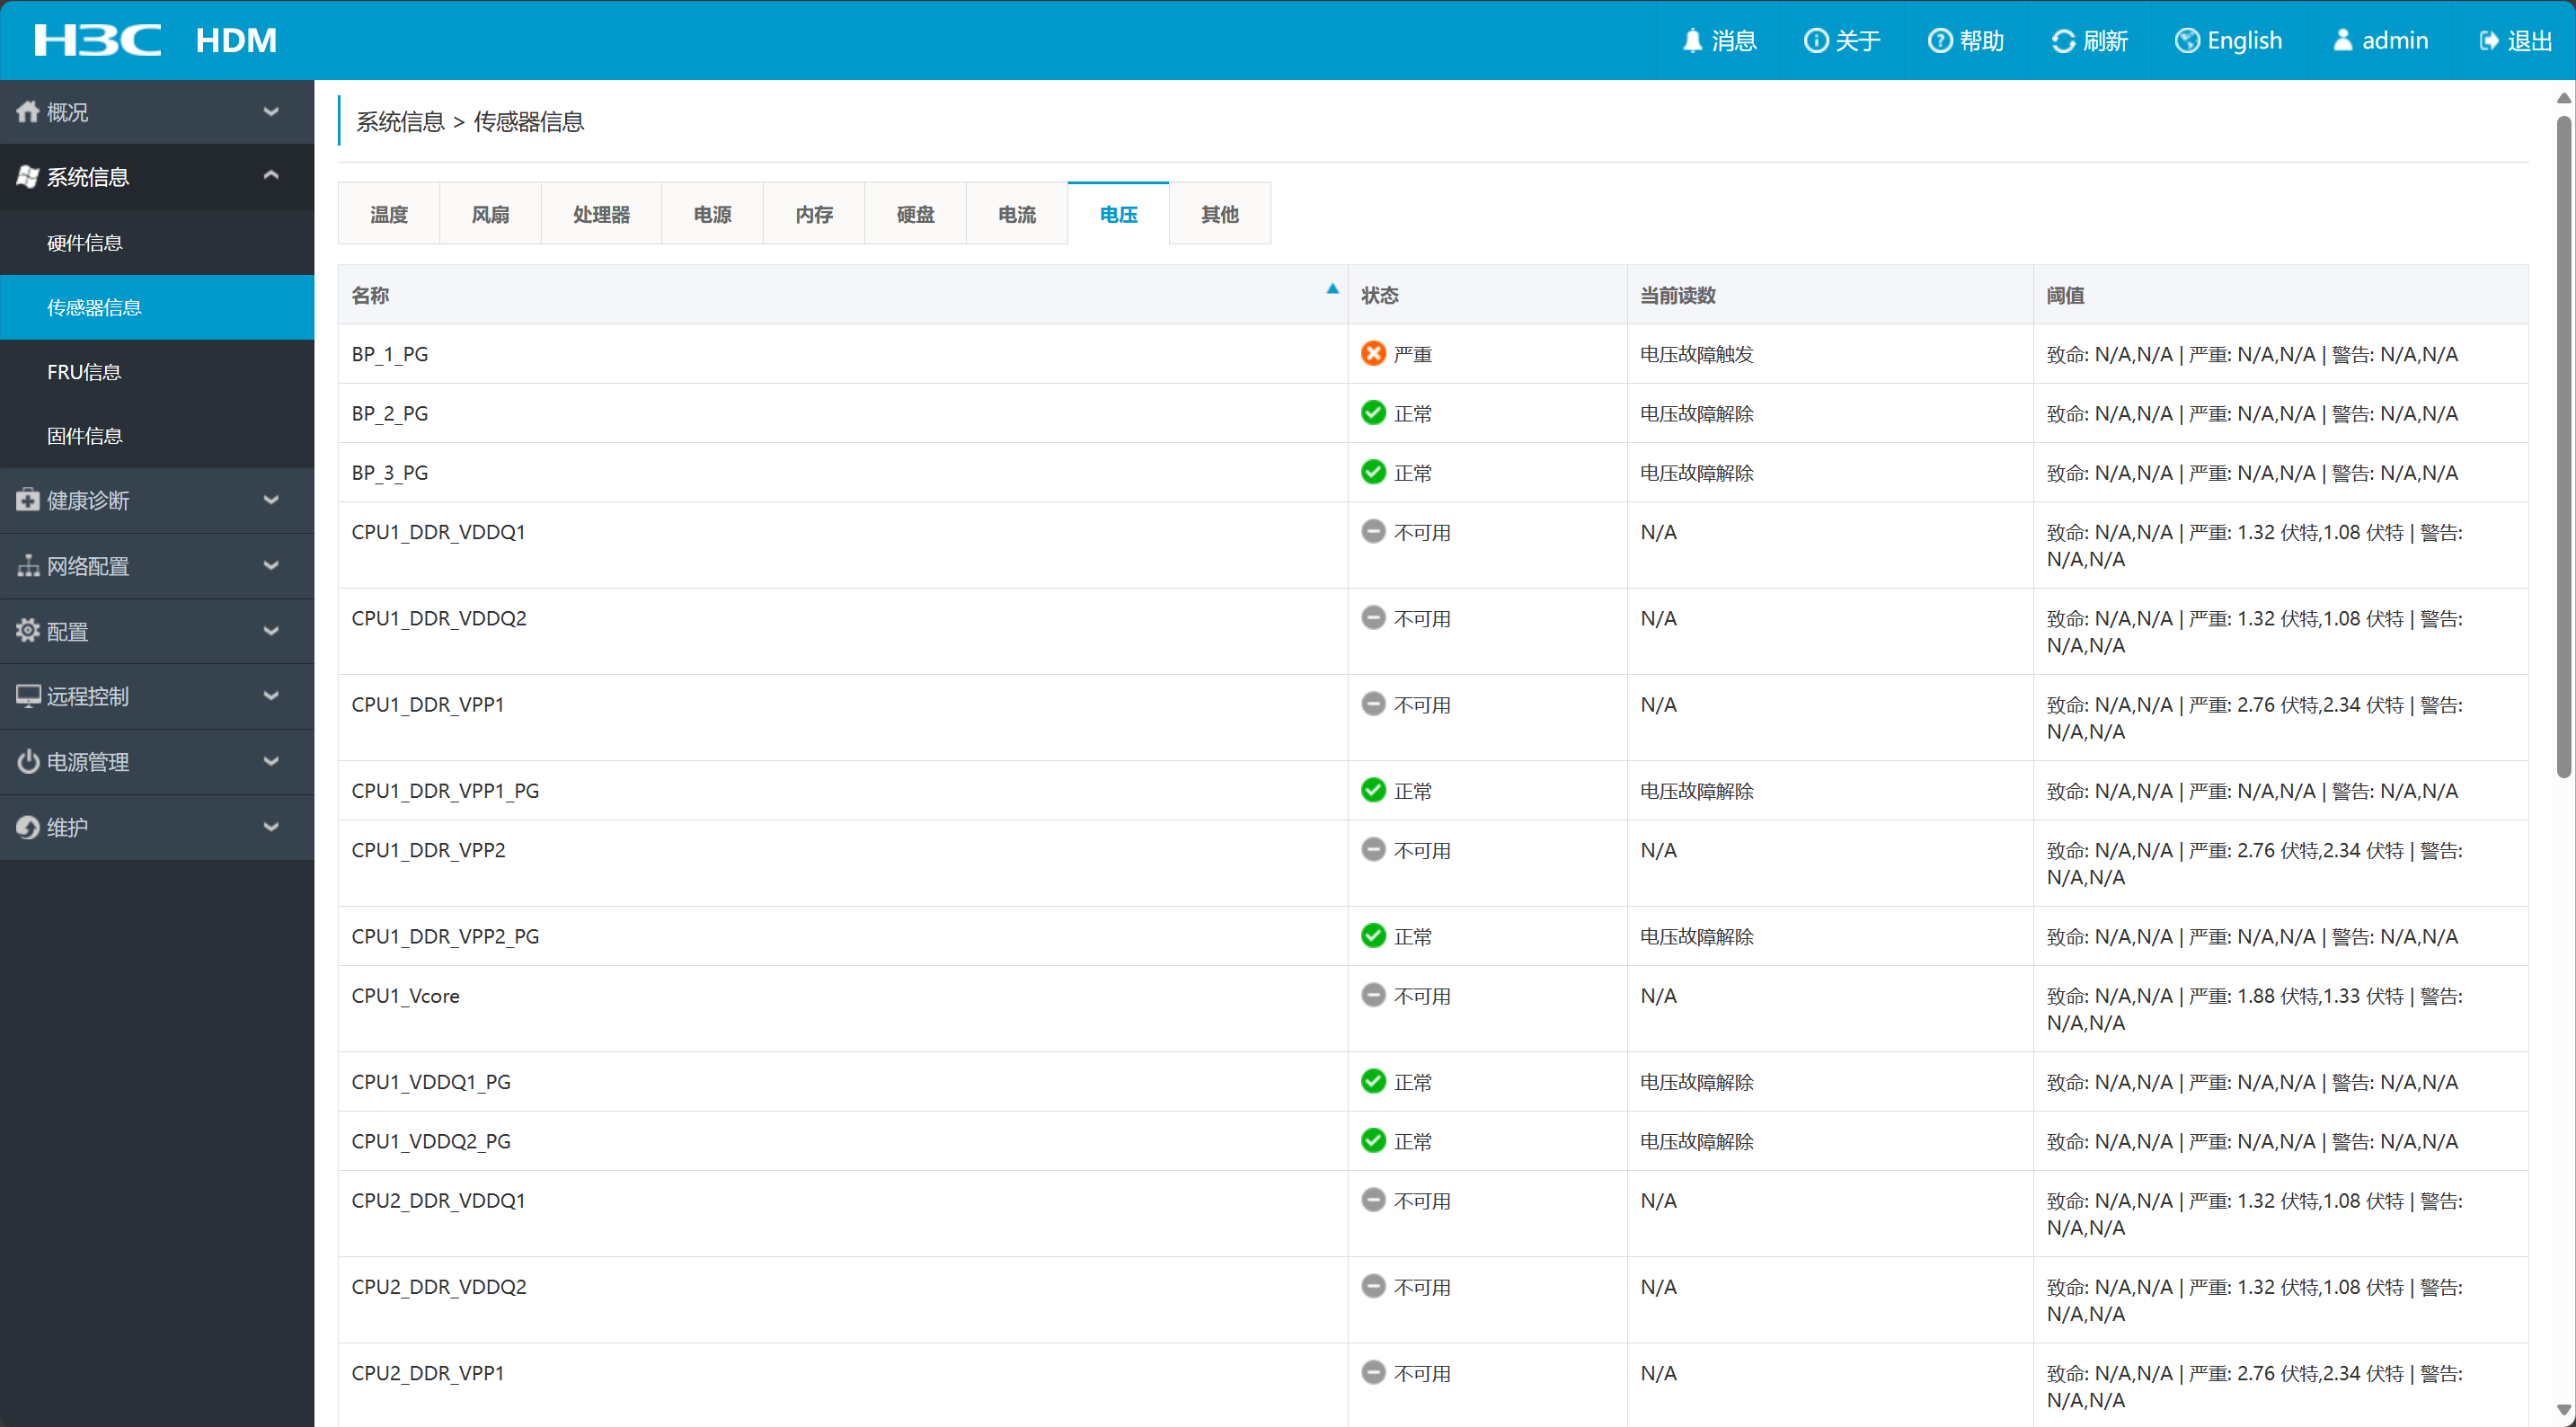Image resolution: width=2576 pixels, height=1427 pixels.
Task: Collapse the 系统信息 menu chevron
Action: click(270, 176)
